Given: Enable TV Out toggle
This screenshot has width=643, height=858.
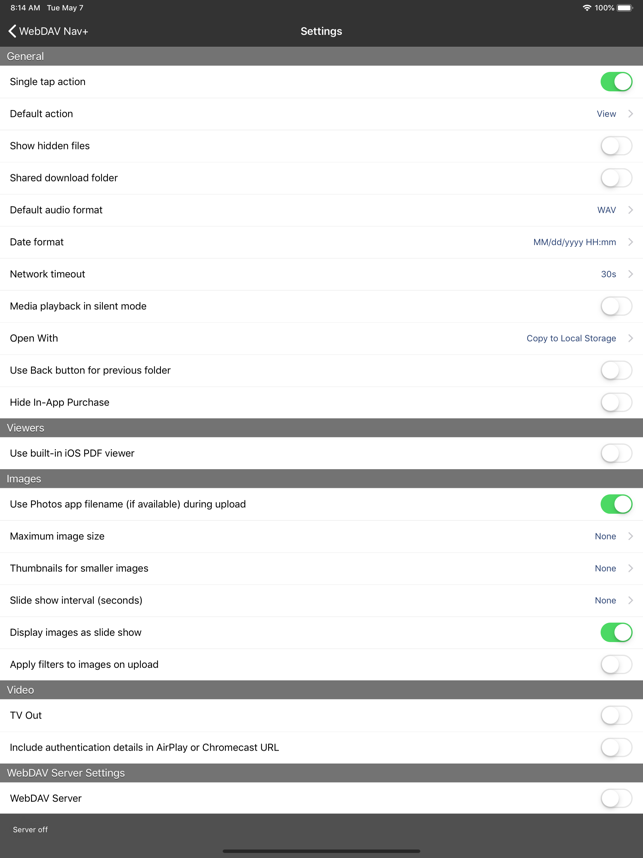Looking at the screenshot, I should pyautogui.click(x=616, y=715).
